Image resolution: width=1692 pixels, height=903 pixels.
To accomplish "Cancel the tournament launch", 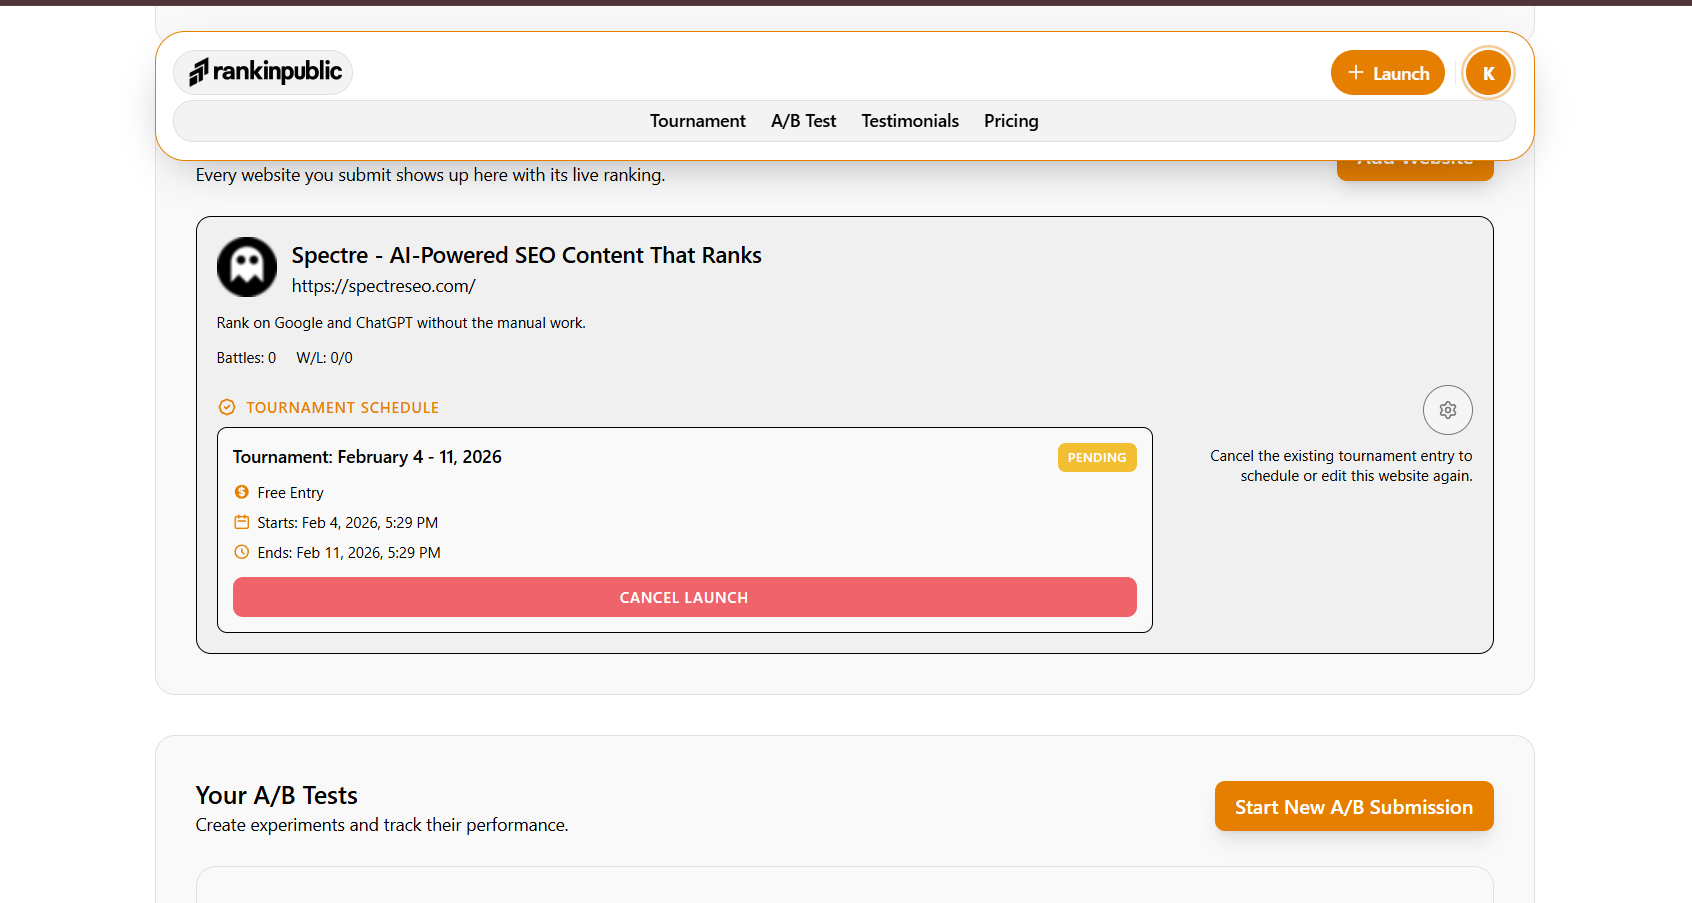I will click(685, 597).
